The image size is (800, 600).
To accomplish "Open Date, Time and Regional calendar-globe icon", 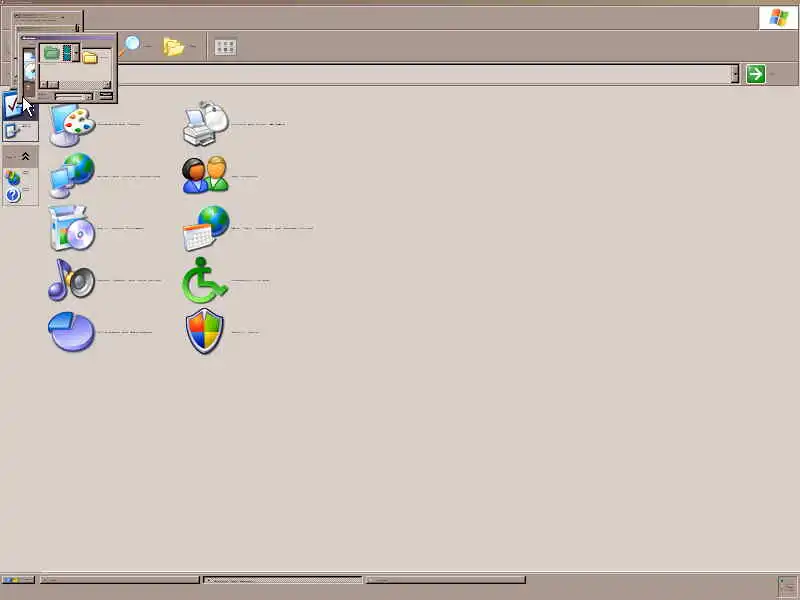I will pyautogui.click(x=206, y=228).
